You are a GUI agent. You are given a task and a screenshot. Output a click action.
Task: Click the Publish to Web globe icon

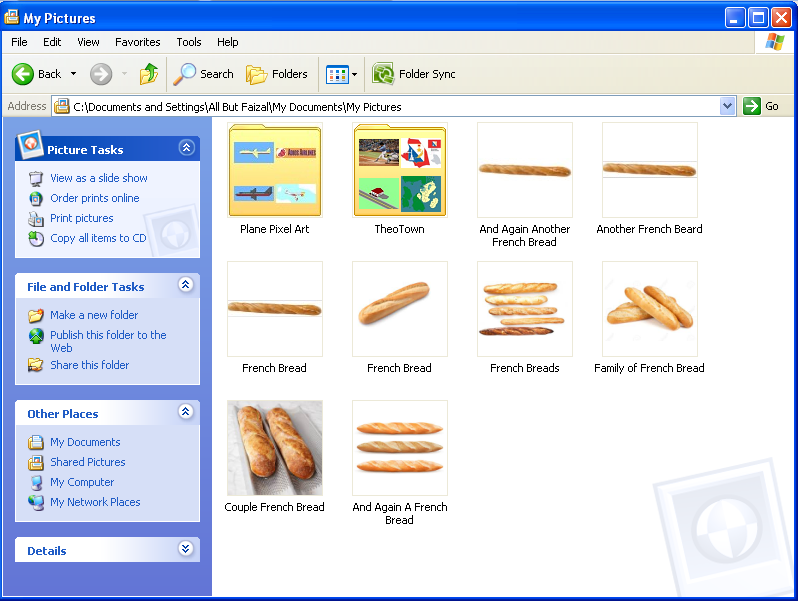36,336
